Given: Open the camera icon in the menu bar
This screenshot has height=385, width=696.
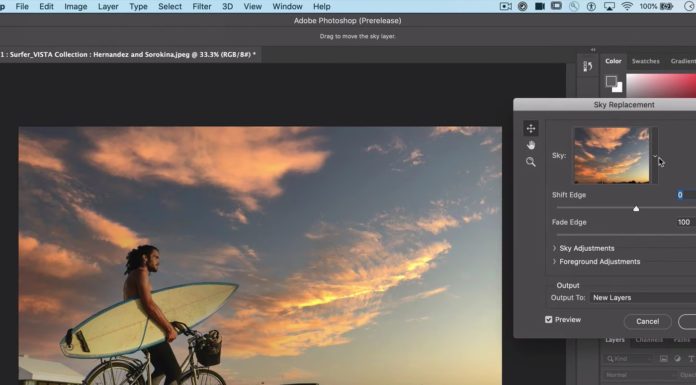Looking at the screenshot, I should click(x=540, y=6).
